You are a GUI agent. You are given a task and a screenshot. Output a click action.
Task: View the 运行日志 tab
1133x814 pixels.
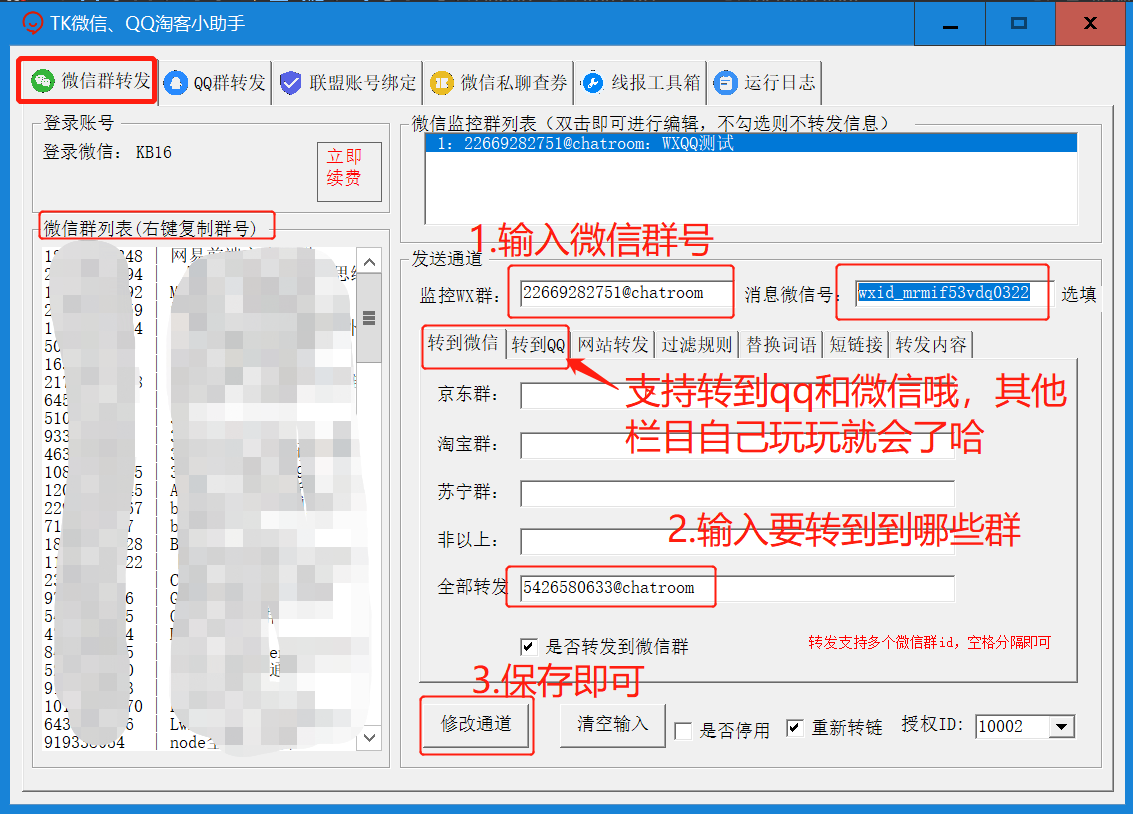click(x=764, y=83)
